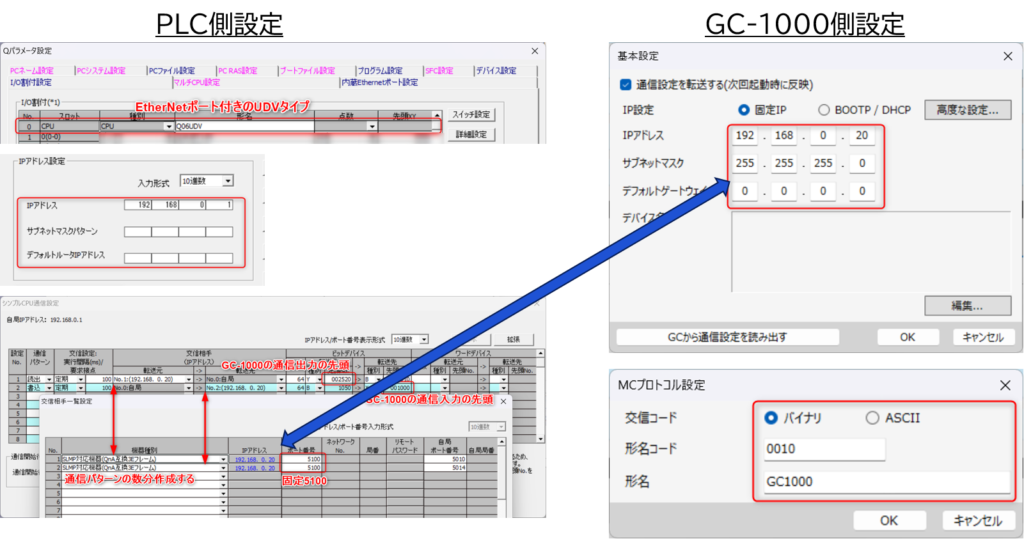The image size is (1024, 539).
Task: Click the 編集... button in 基本設定
Action: coord(967,306)
